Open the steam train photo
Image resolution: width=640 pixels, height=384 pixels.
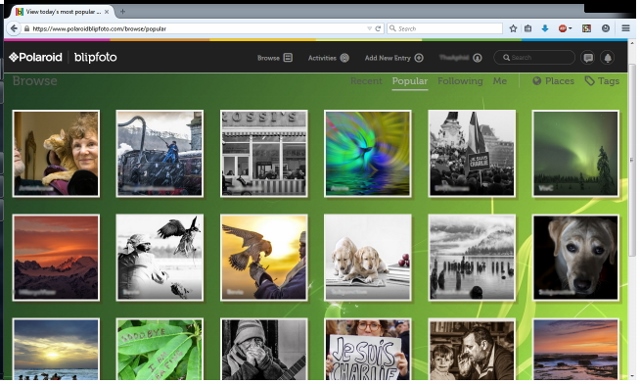coord(160,153)
